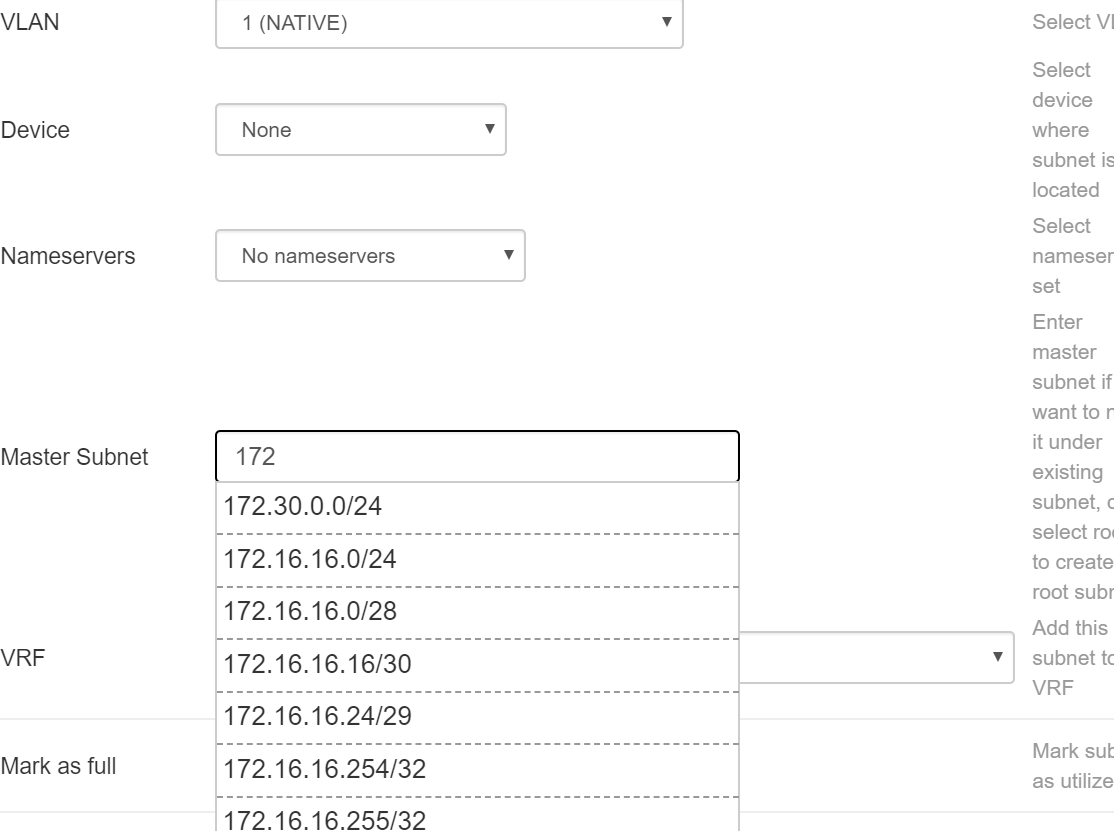The image size is (1114, 831).
Task: Click the Nameservers dropdown arrow
Action: [507, 255]
